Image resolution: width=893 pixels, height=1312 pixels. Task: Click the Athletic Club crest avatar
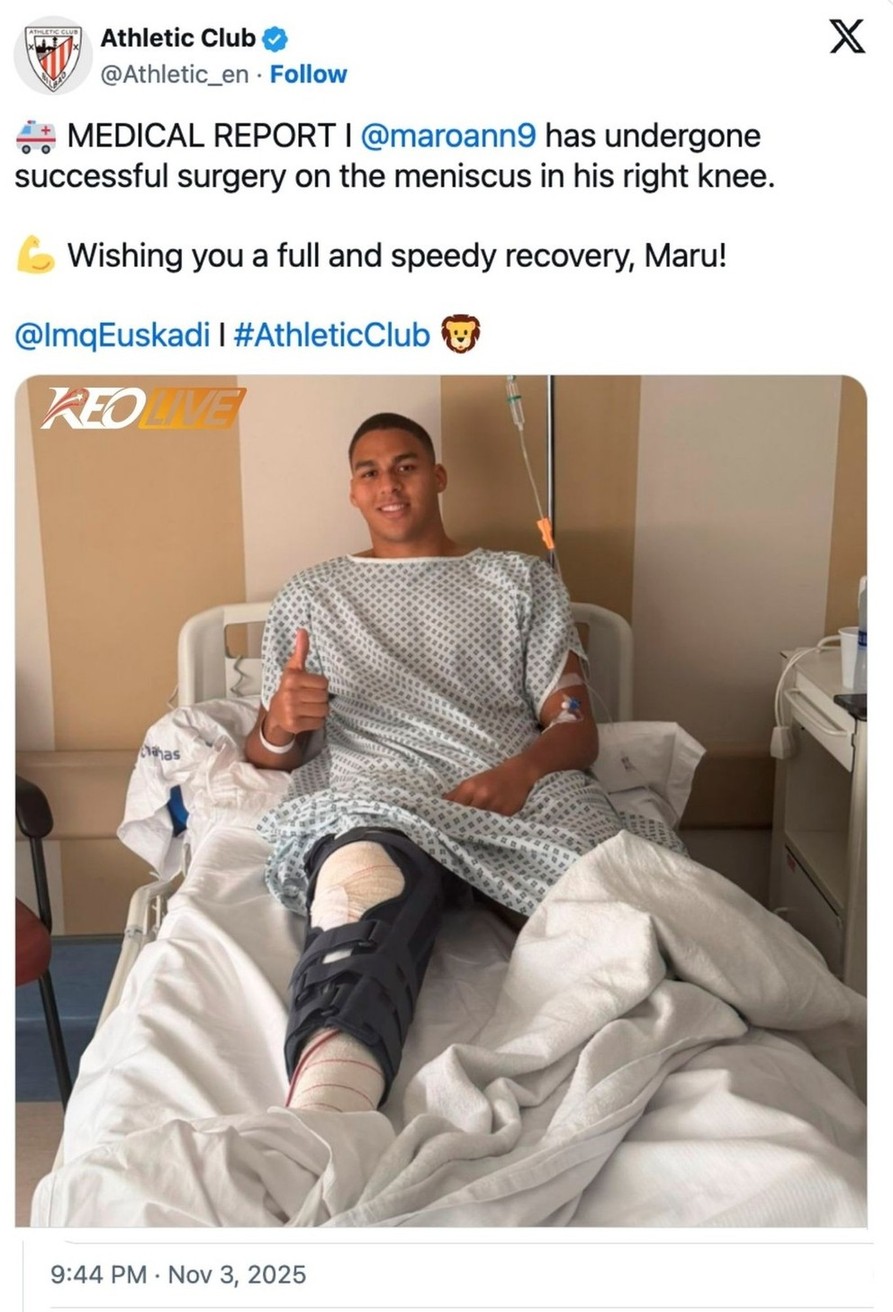[x=52, y=56]
